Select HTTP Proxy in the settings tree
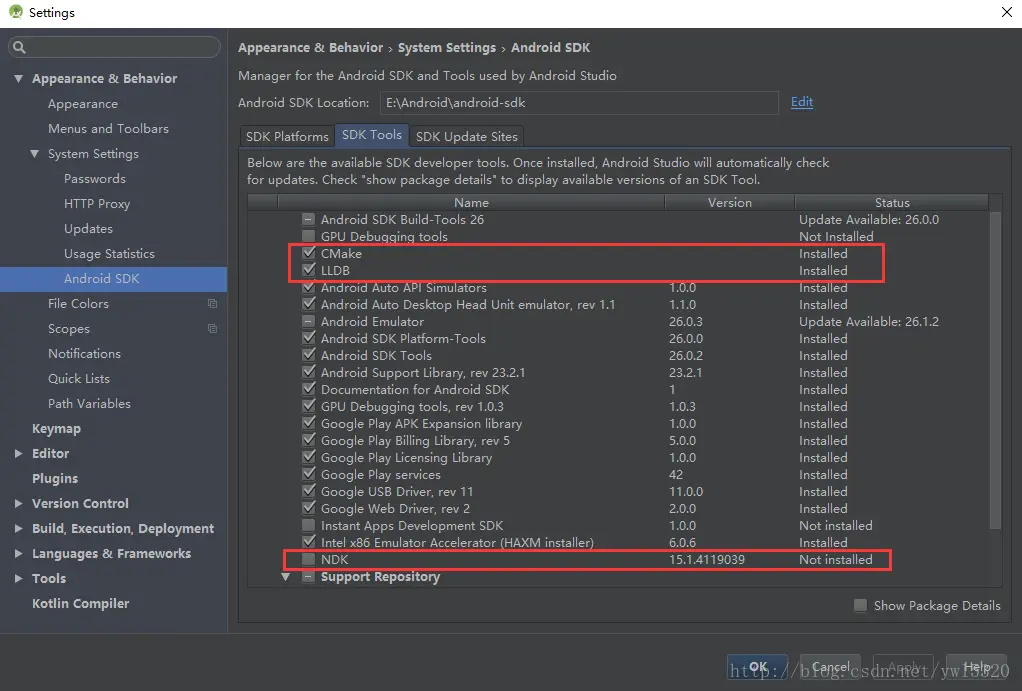Image resolution: width=1022 pixels, height=691 pixels. coord(97,203)
